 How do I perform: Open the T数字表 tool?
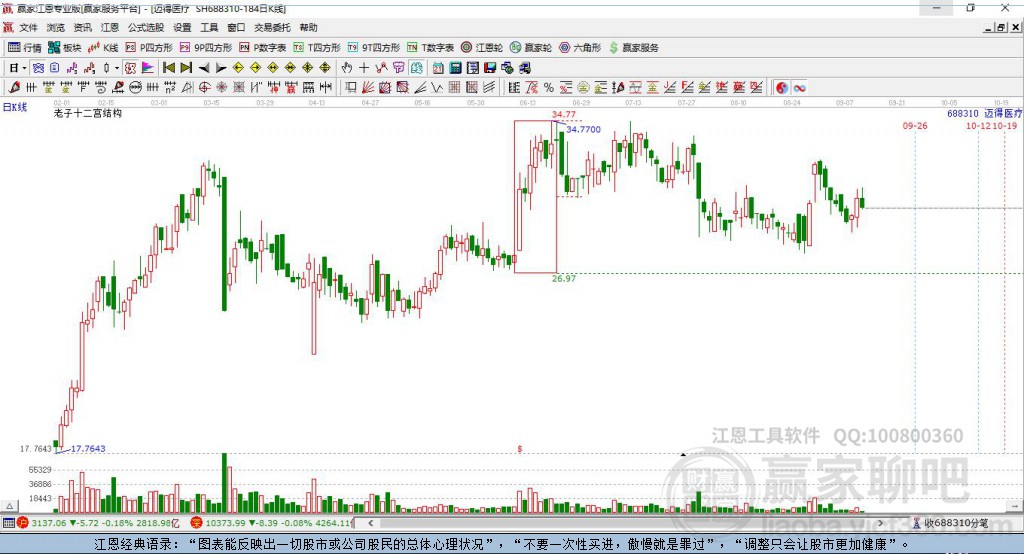point(430,48)
